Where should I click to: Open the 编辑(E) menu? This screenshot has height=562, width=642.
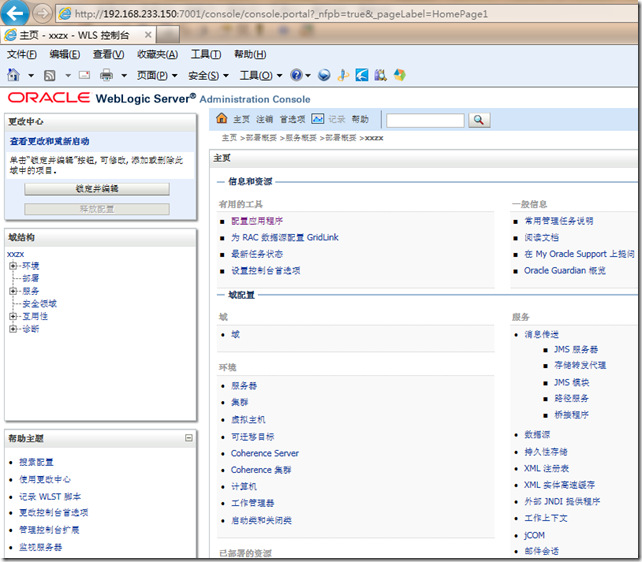[65, 54]
